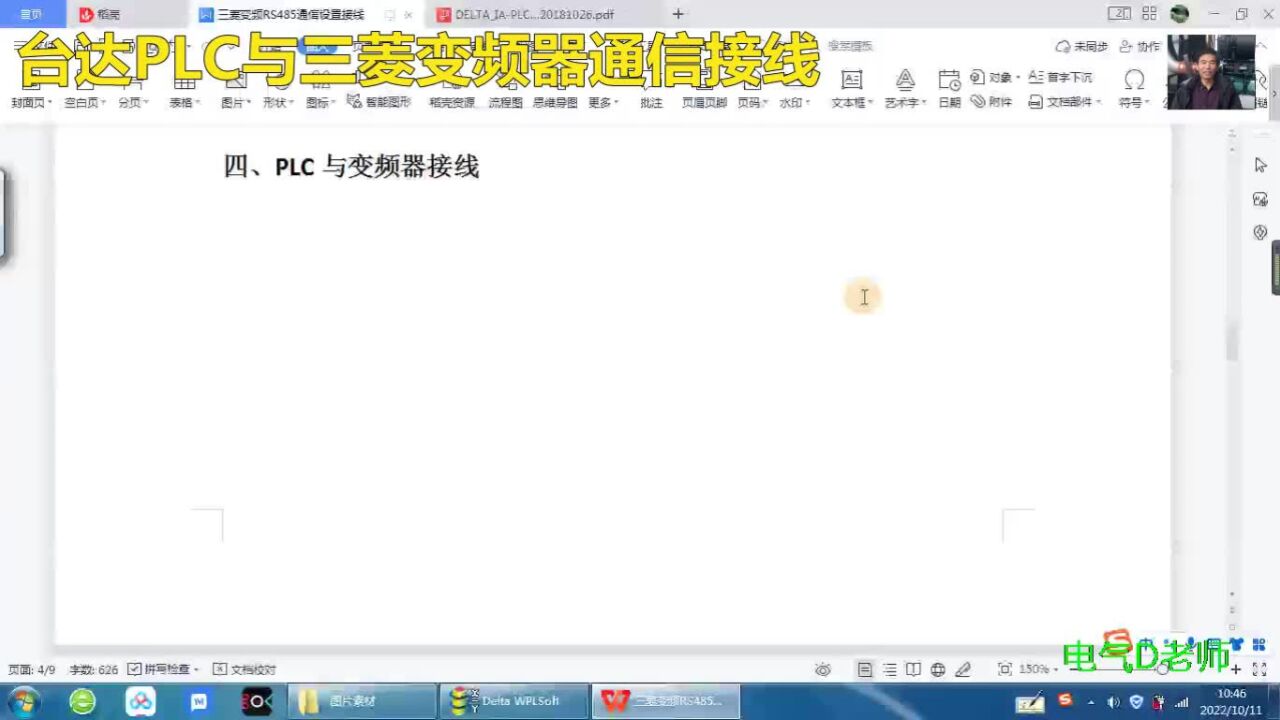Close the 三菱变频RS485 document tab
Screen dimensions: 1280x720
408,15
